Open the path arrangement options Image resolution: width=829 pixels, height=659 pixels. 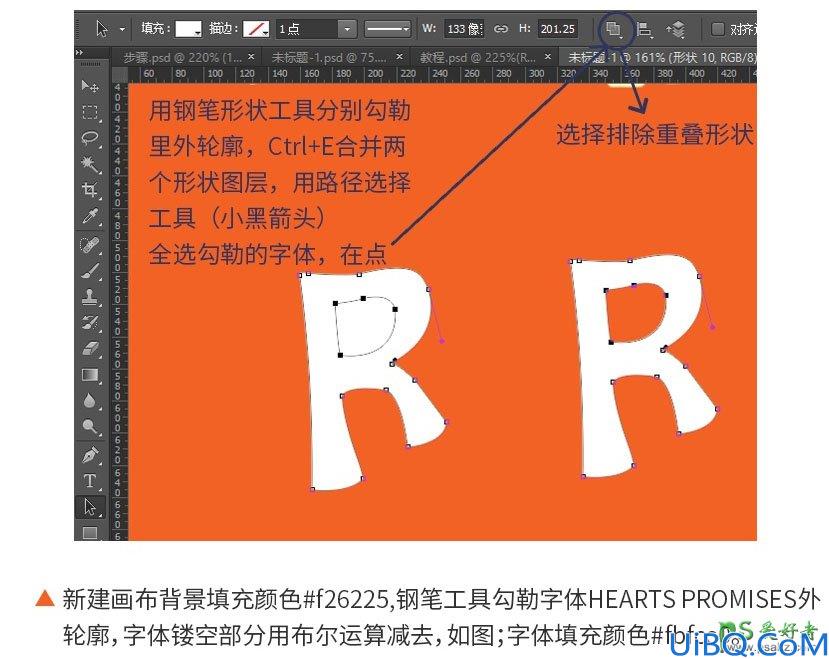(x=676, y=30)
